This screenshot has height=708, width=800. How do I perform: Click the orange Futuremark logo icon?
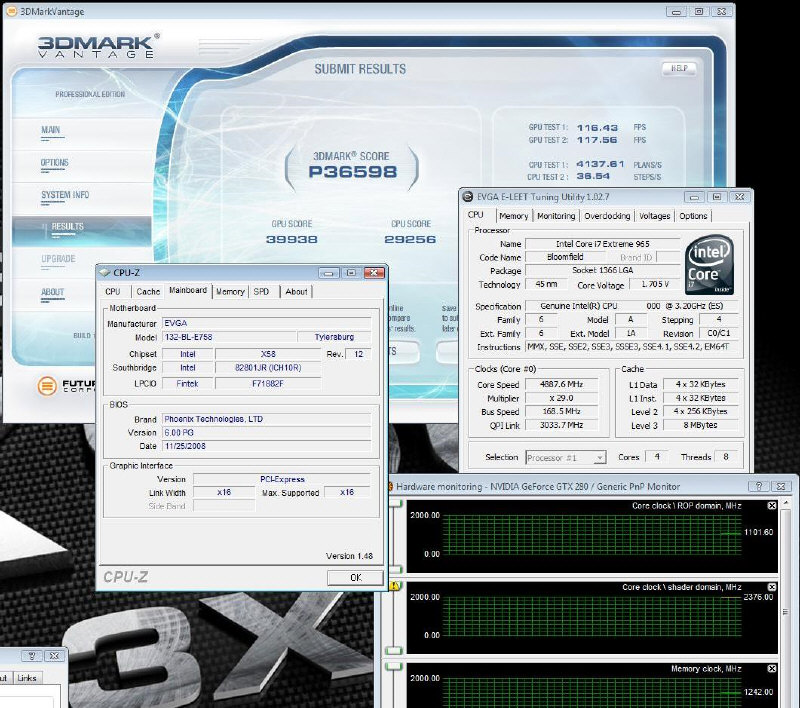pos(47,386)
